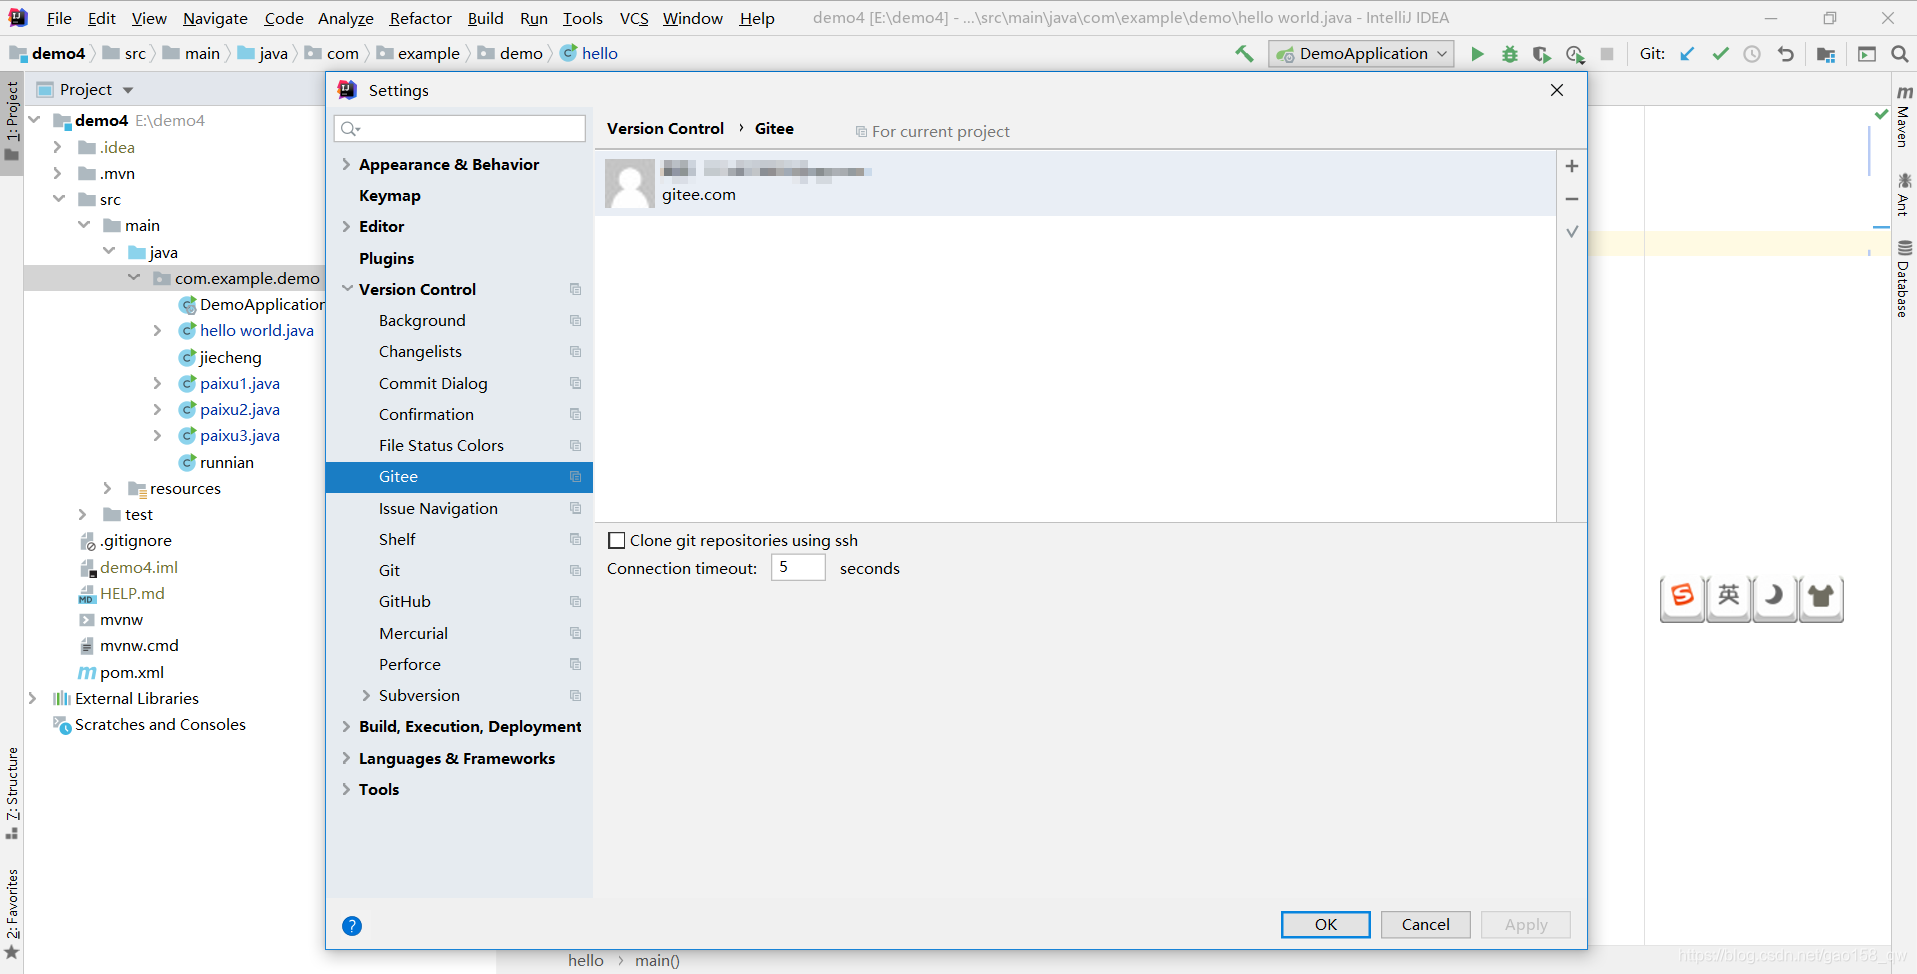
Task: Click the Git commit checkmark icon
Action: pos(1720,54)
